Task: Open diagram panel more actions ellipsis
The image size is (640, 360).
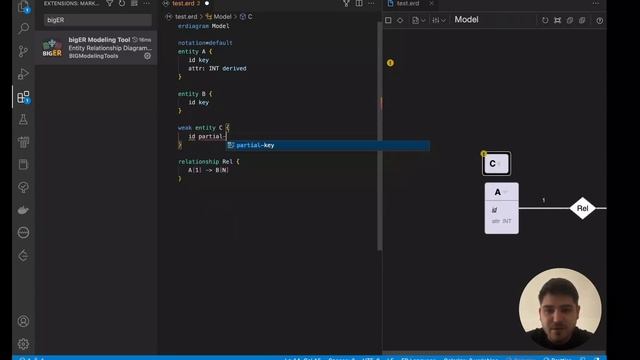Action: tap(596, 3)
